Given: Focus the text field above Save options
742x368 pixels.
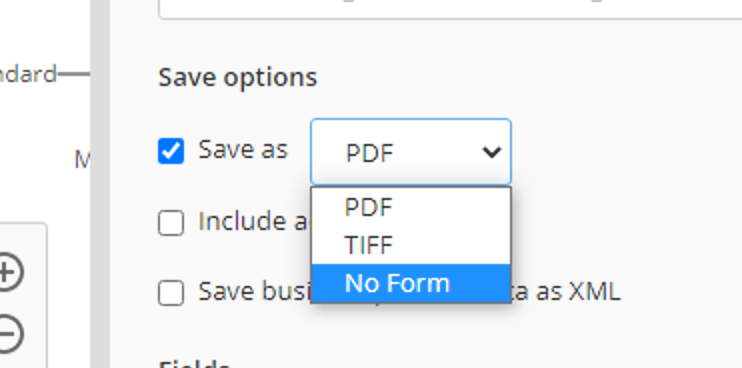Looking at the screenshot, I should 450,9.
